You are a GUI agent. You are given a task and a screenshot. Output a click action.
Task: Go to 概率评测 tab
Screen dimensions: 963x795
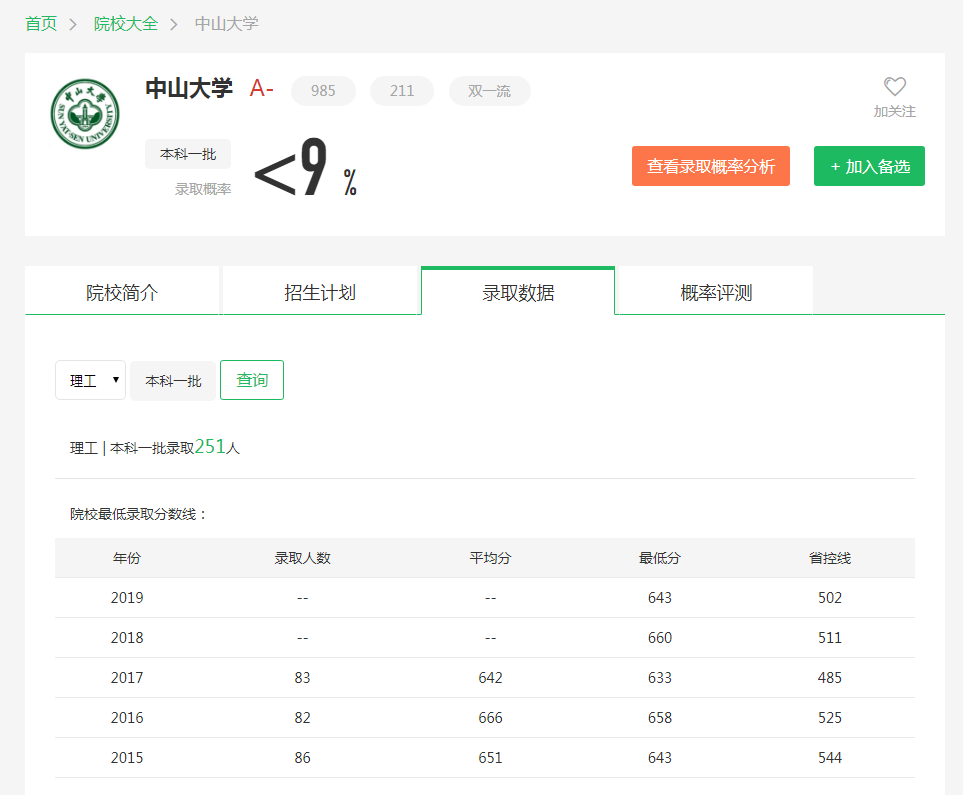(716, 292)
